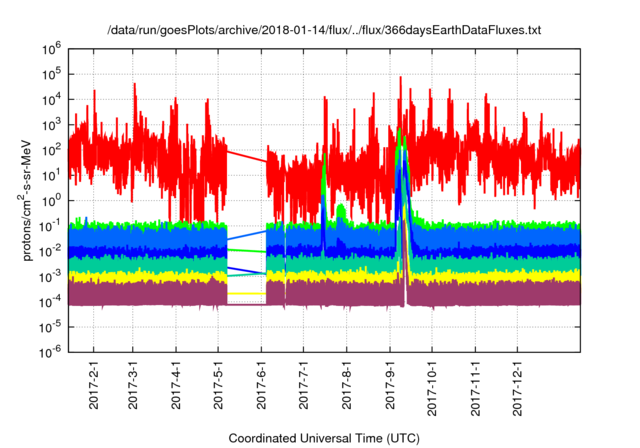Select the 10^1 y-axis label
This screenshot has width=640, height=448.
(51, 175)
